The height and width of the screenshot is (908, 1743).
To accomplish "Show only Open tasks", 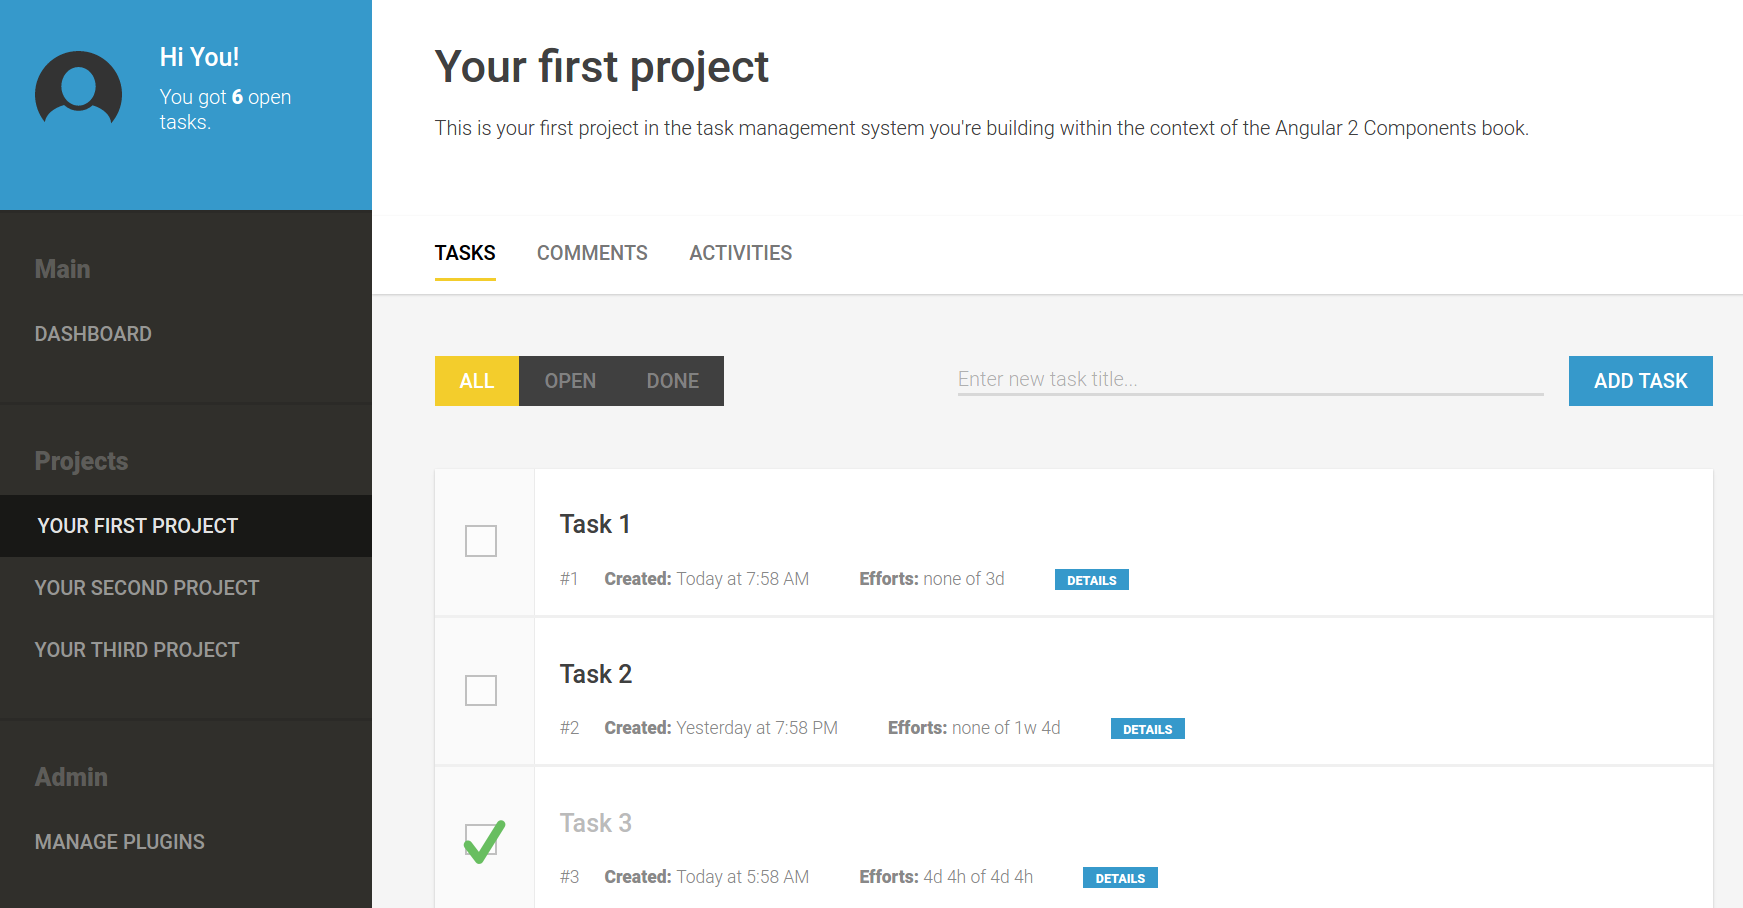I will point(570,381).
